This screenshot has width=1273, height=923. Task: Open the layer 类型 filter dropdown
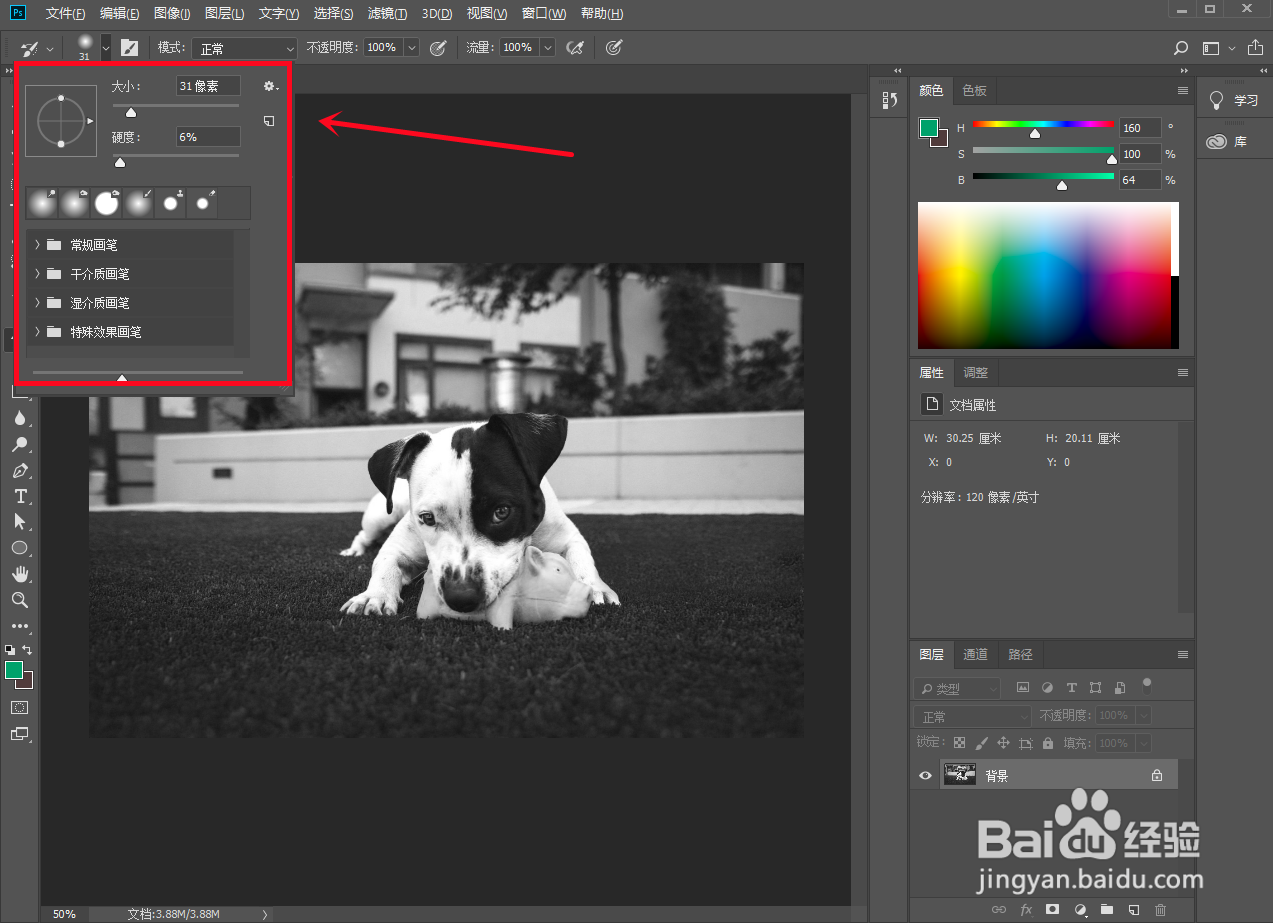[x=958, y=688]
